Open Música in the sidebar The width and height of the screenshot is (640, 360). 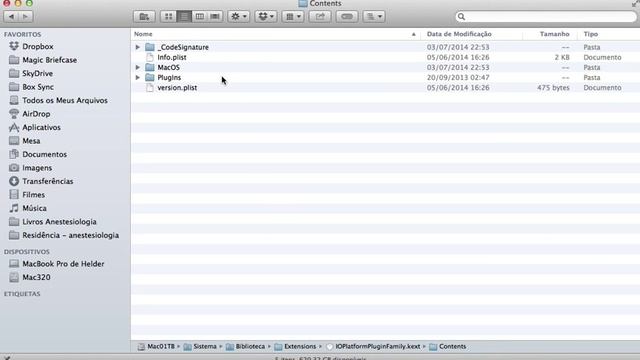(34, 208)
